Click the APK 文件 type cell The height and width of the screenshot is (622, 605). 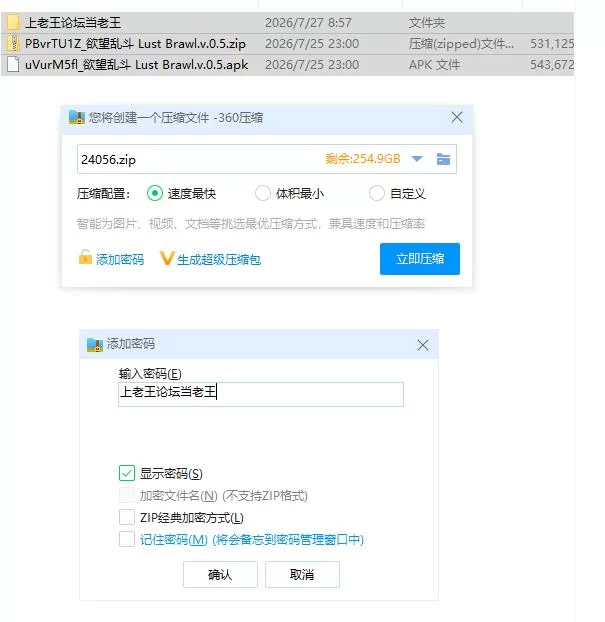pyautogui.click(x=434, y=65)
